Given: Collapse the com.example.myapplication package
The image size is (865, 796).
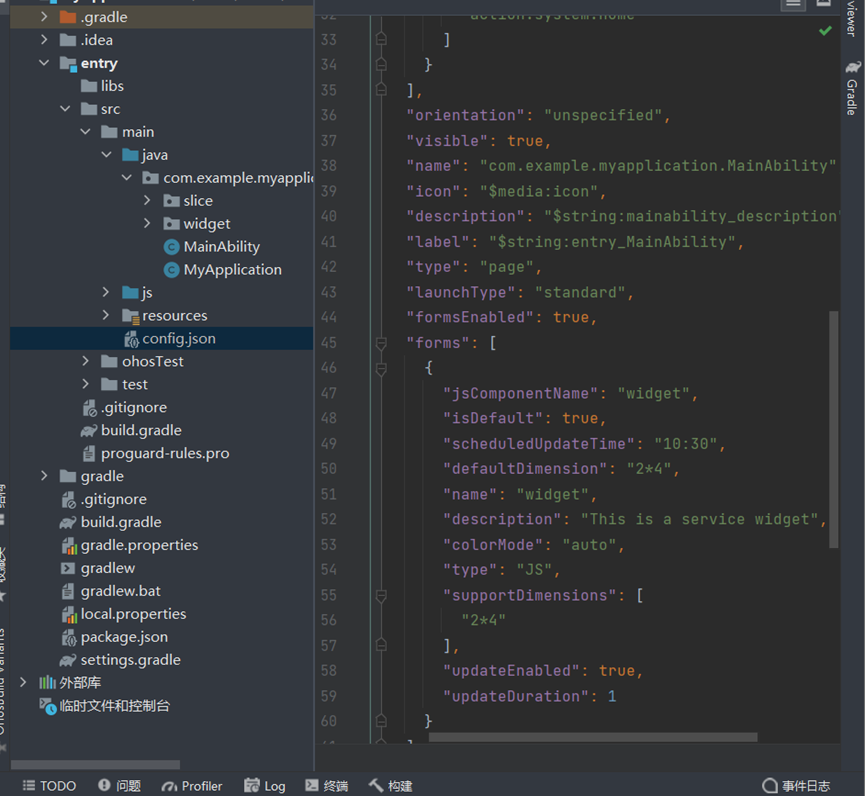Looking at the screenshot, I should tap(127, 178).
